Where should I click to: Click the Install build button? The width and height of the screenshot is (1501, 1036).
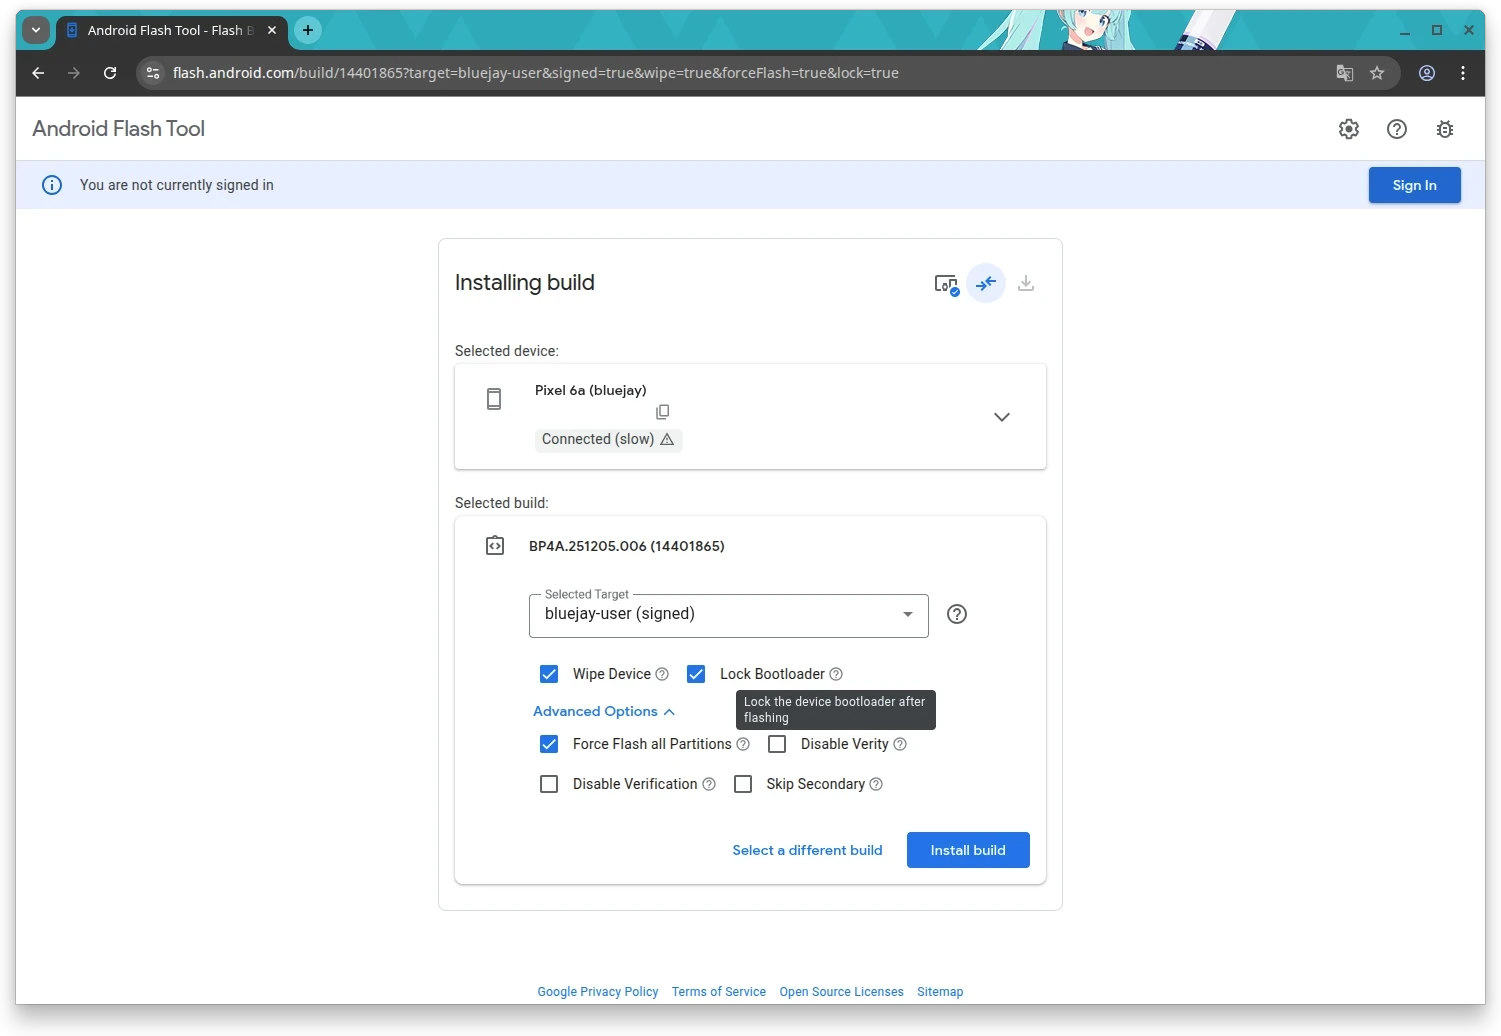click(967, 850)
